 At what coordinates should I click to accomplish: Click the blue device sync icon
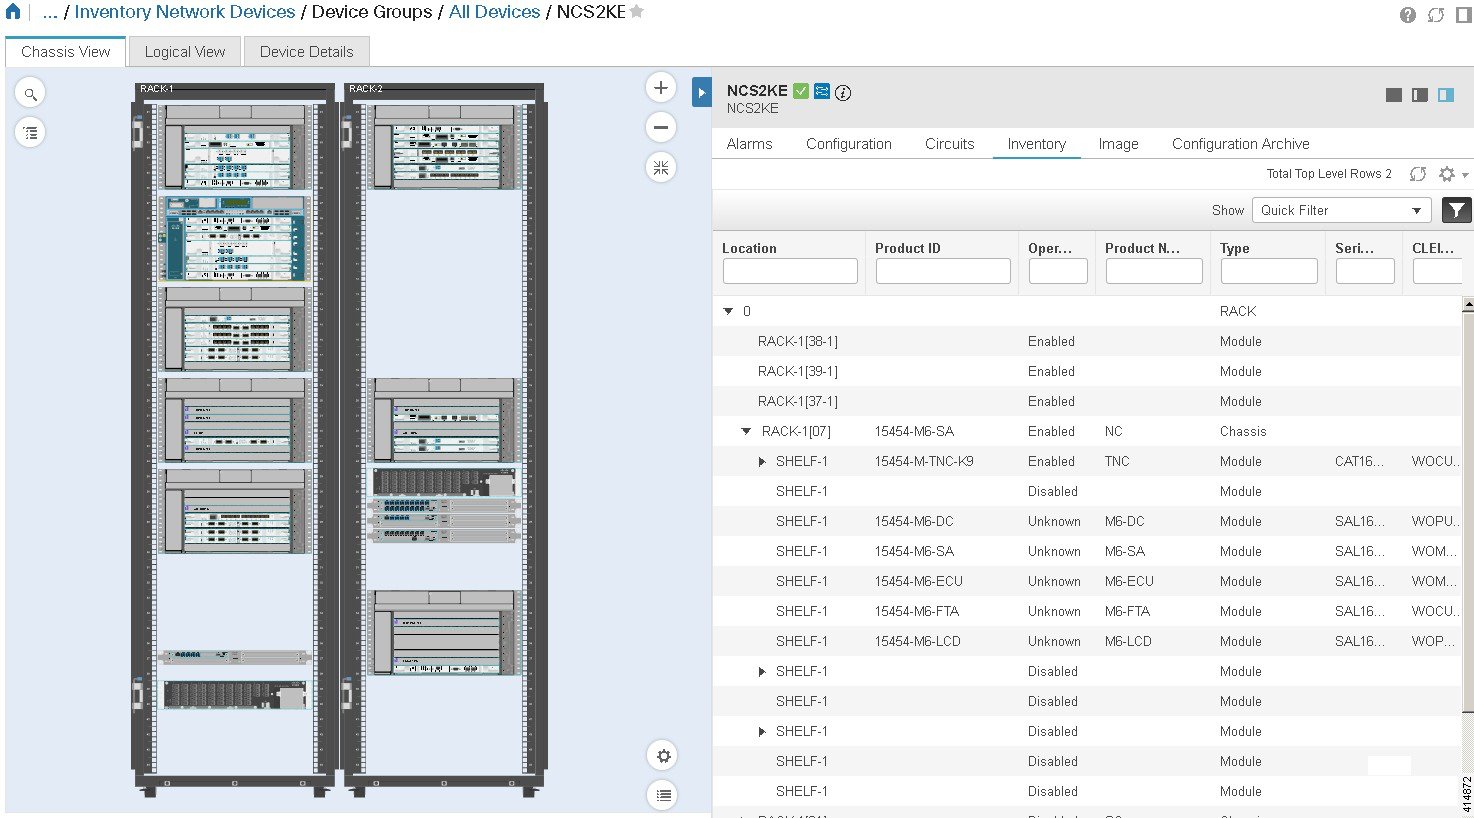click(x=822, y=91)
